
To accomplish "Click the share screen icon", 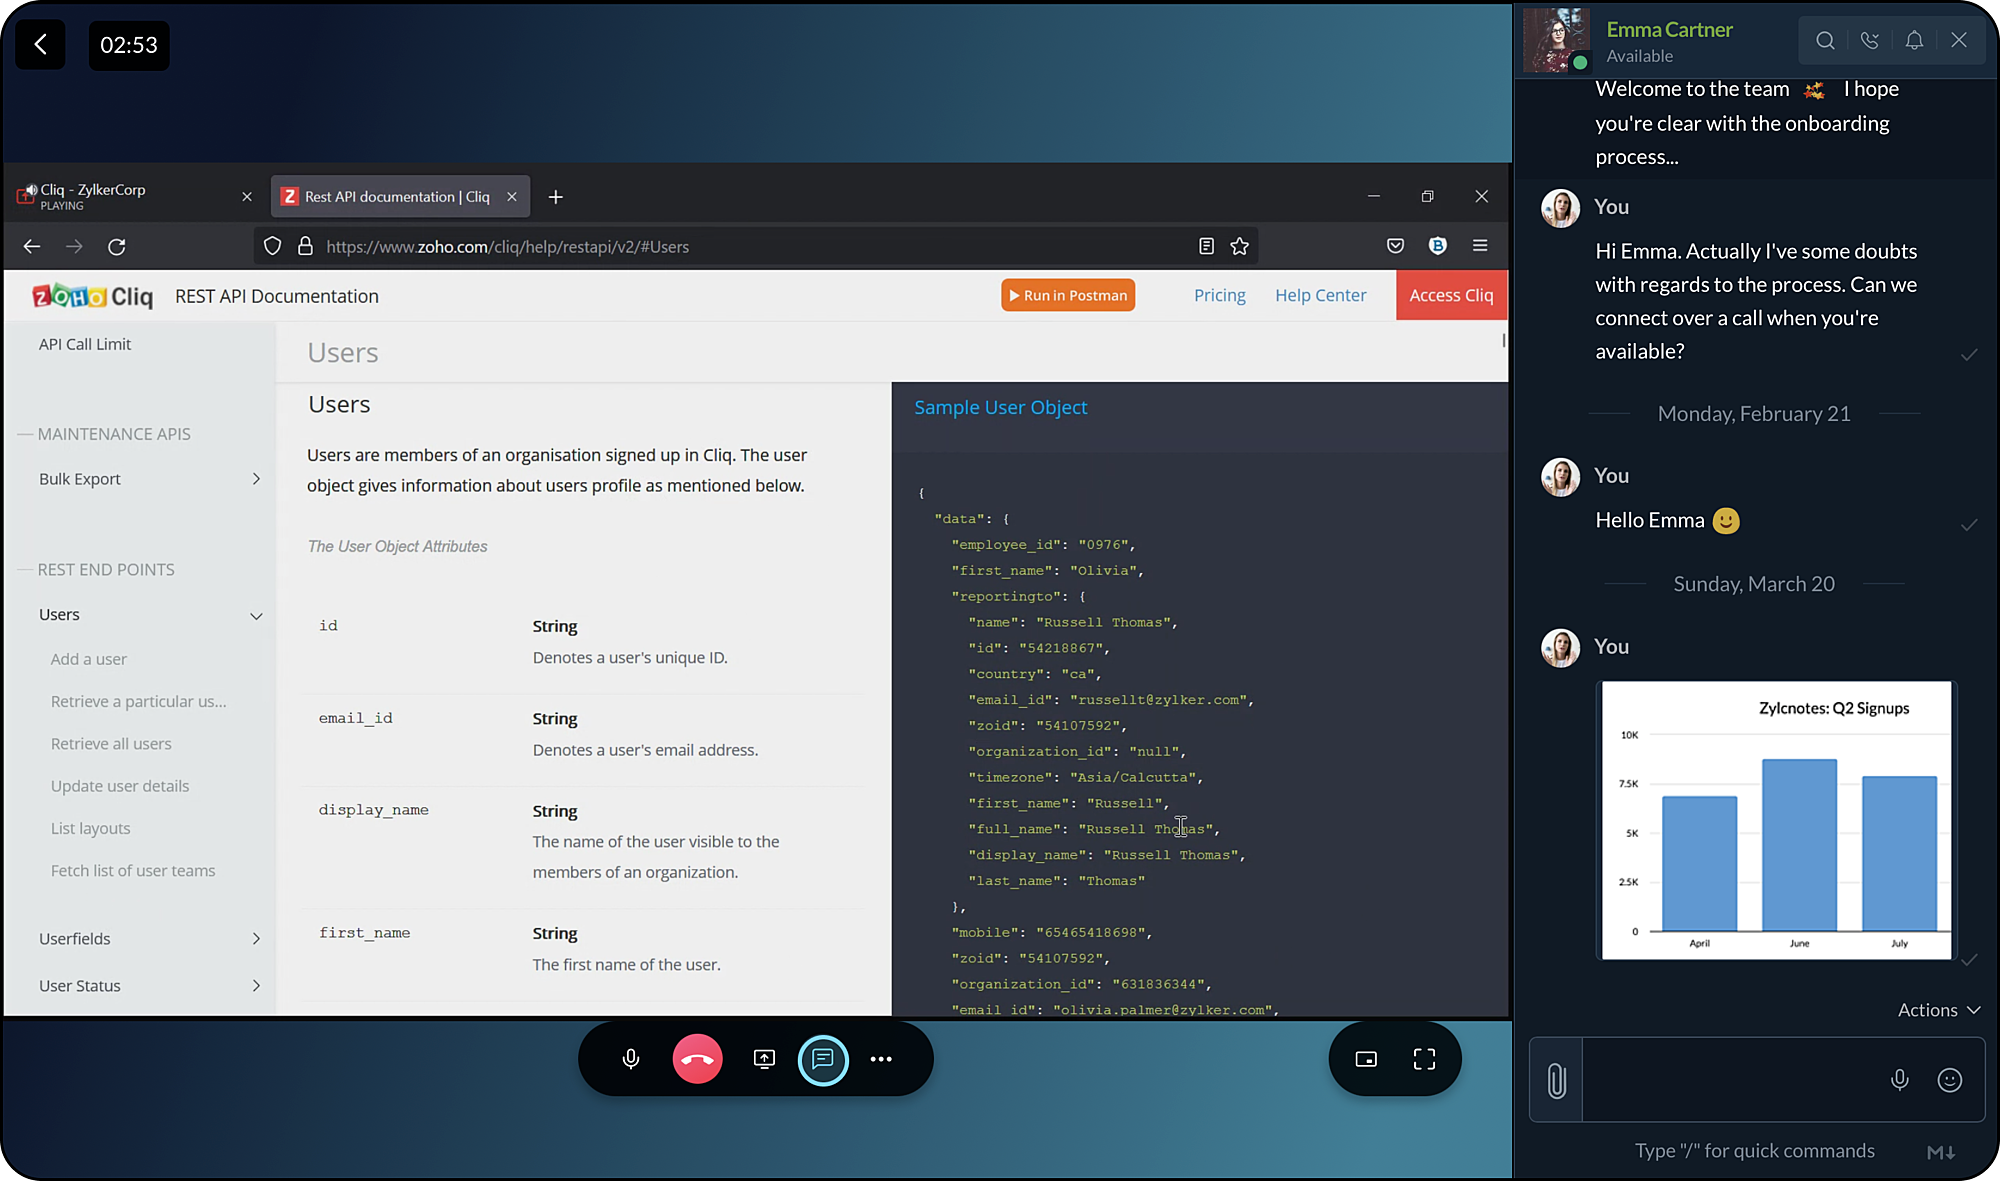I will pyautogui.click(x=764, y=1059).
